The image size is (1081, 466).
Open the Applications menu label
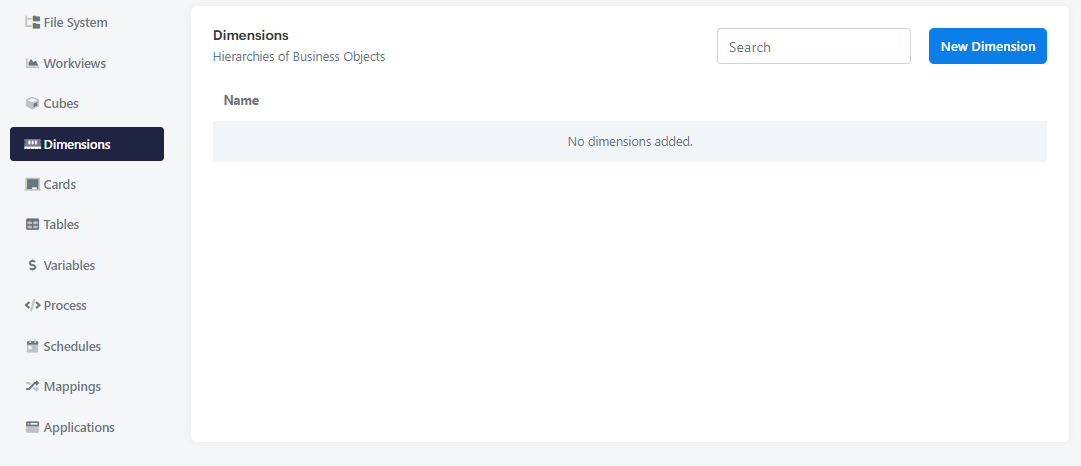(x=79, y=428)
